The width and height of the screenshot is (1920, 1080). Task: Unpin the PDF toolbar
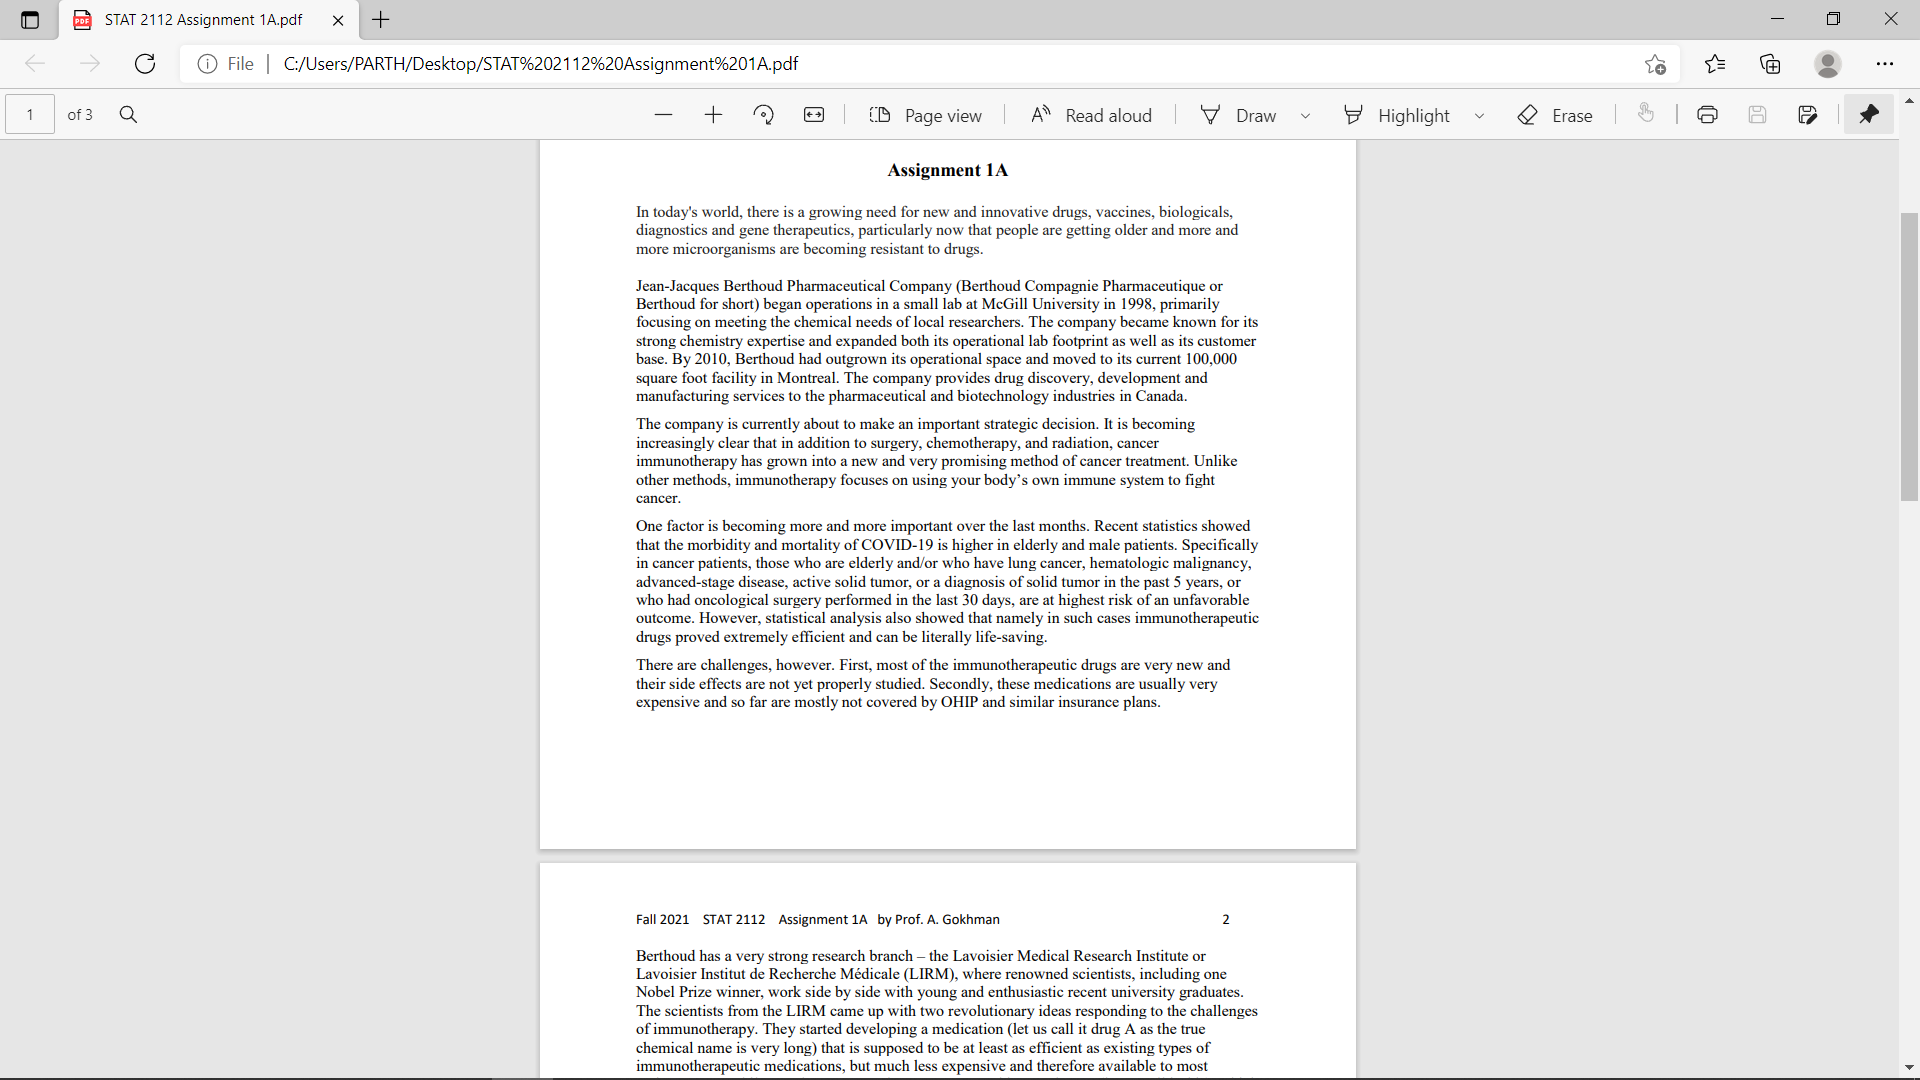(x=1869, y=114)
